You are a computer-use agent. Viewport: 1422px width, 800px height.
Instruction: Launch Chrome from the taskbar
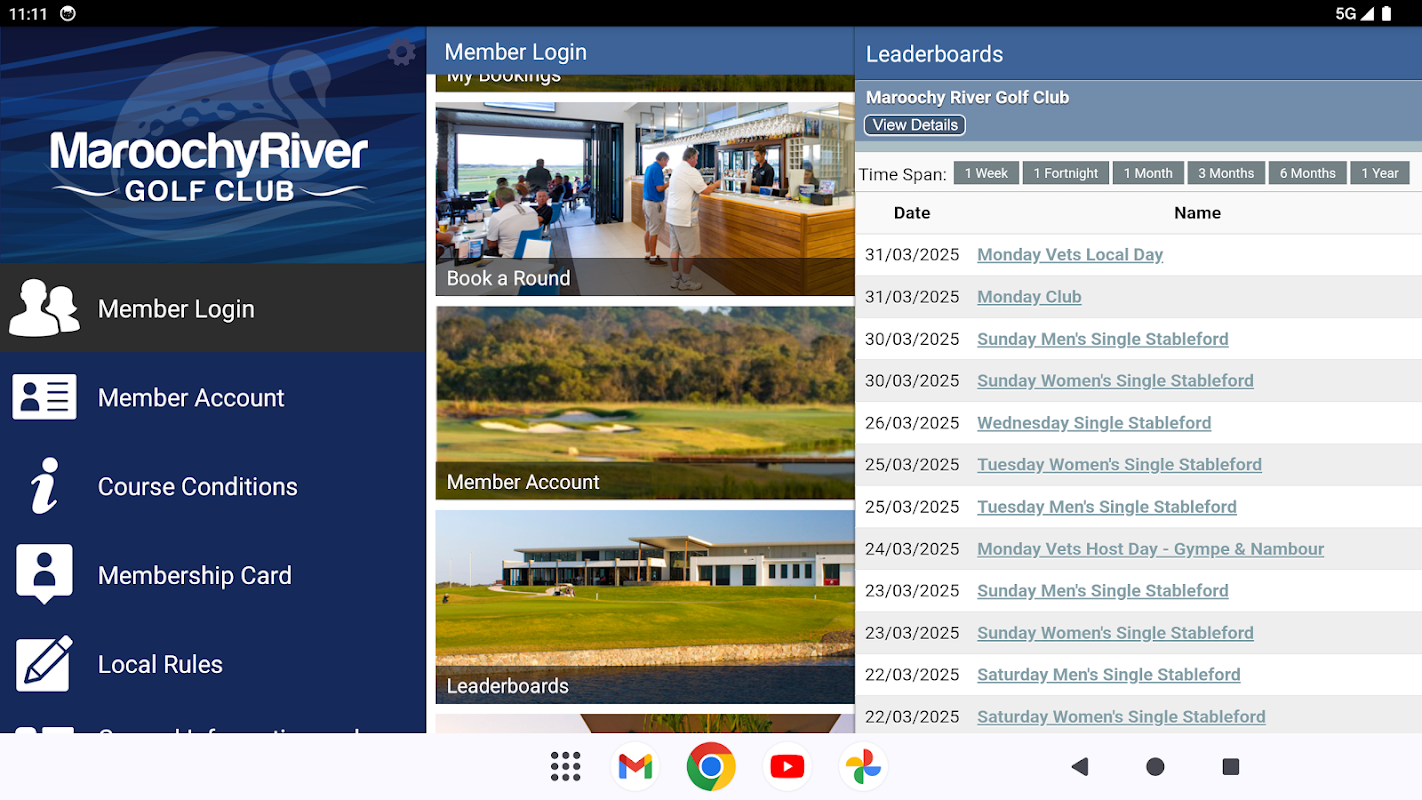[711, 767]
